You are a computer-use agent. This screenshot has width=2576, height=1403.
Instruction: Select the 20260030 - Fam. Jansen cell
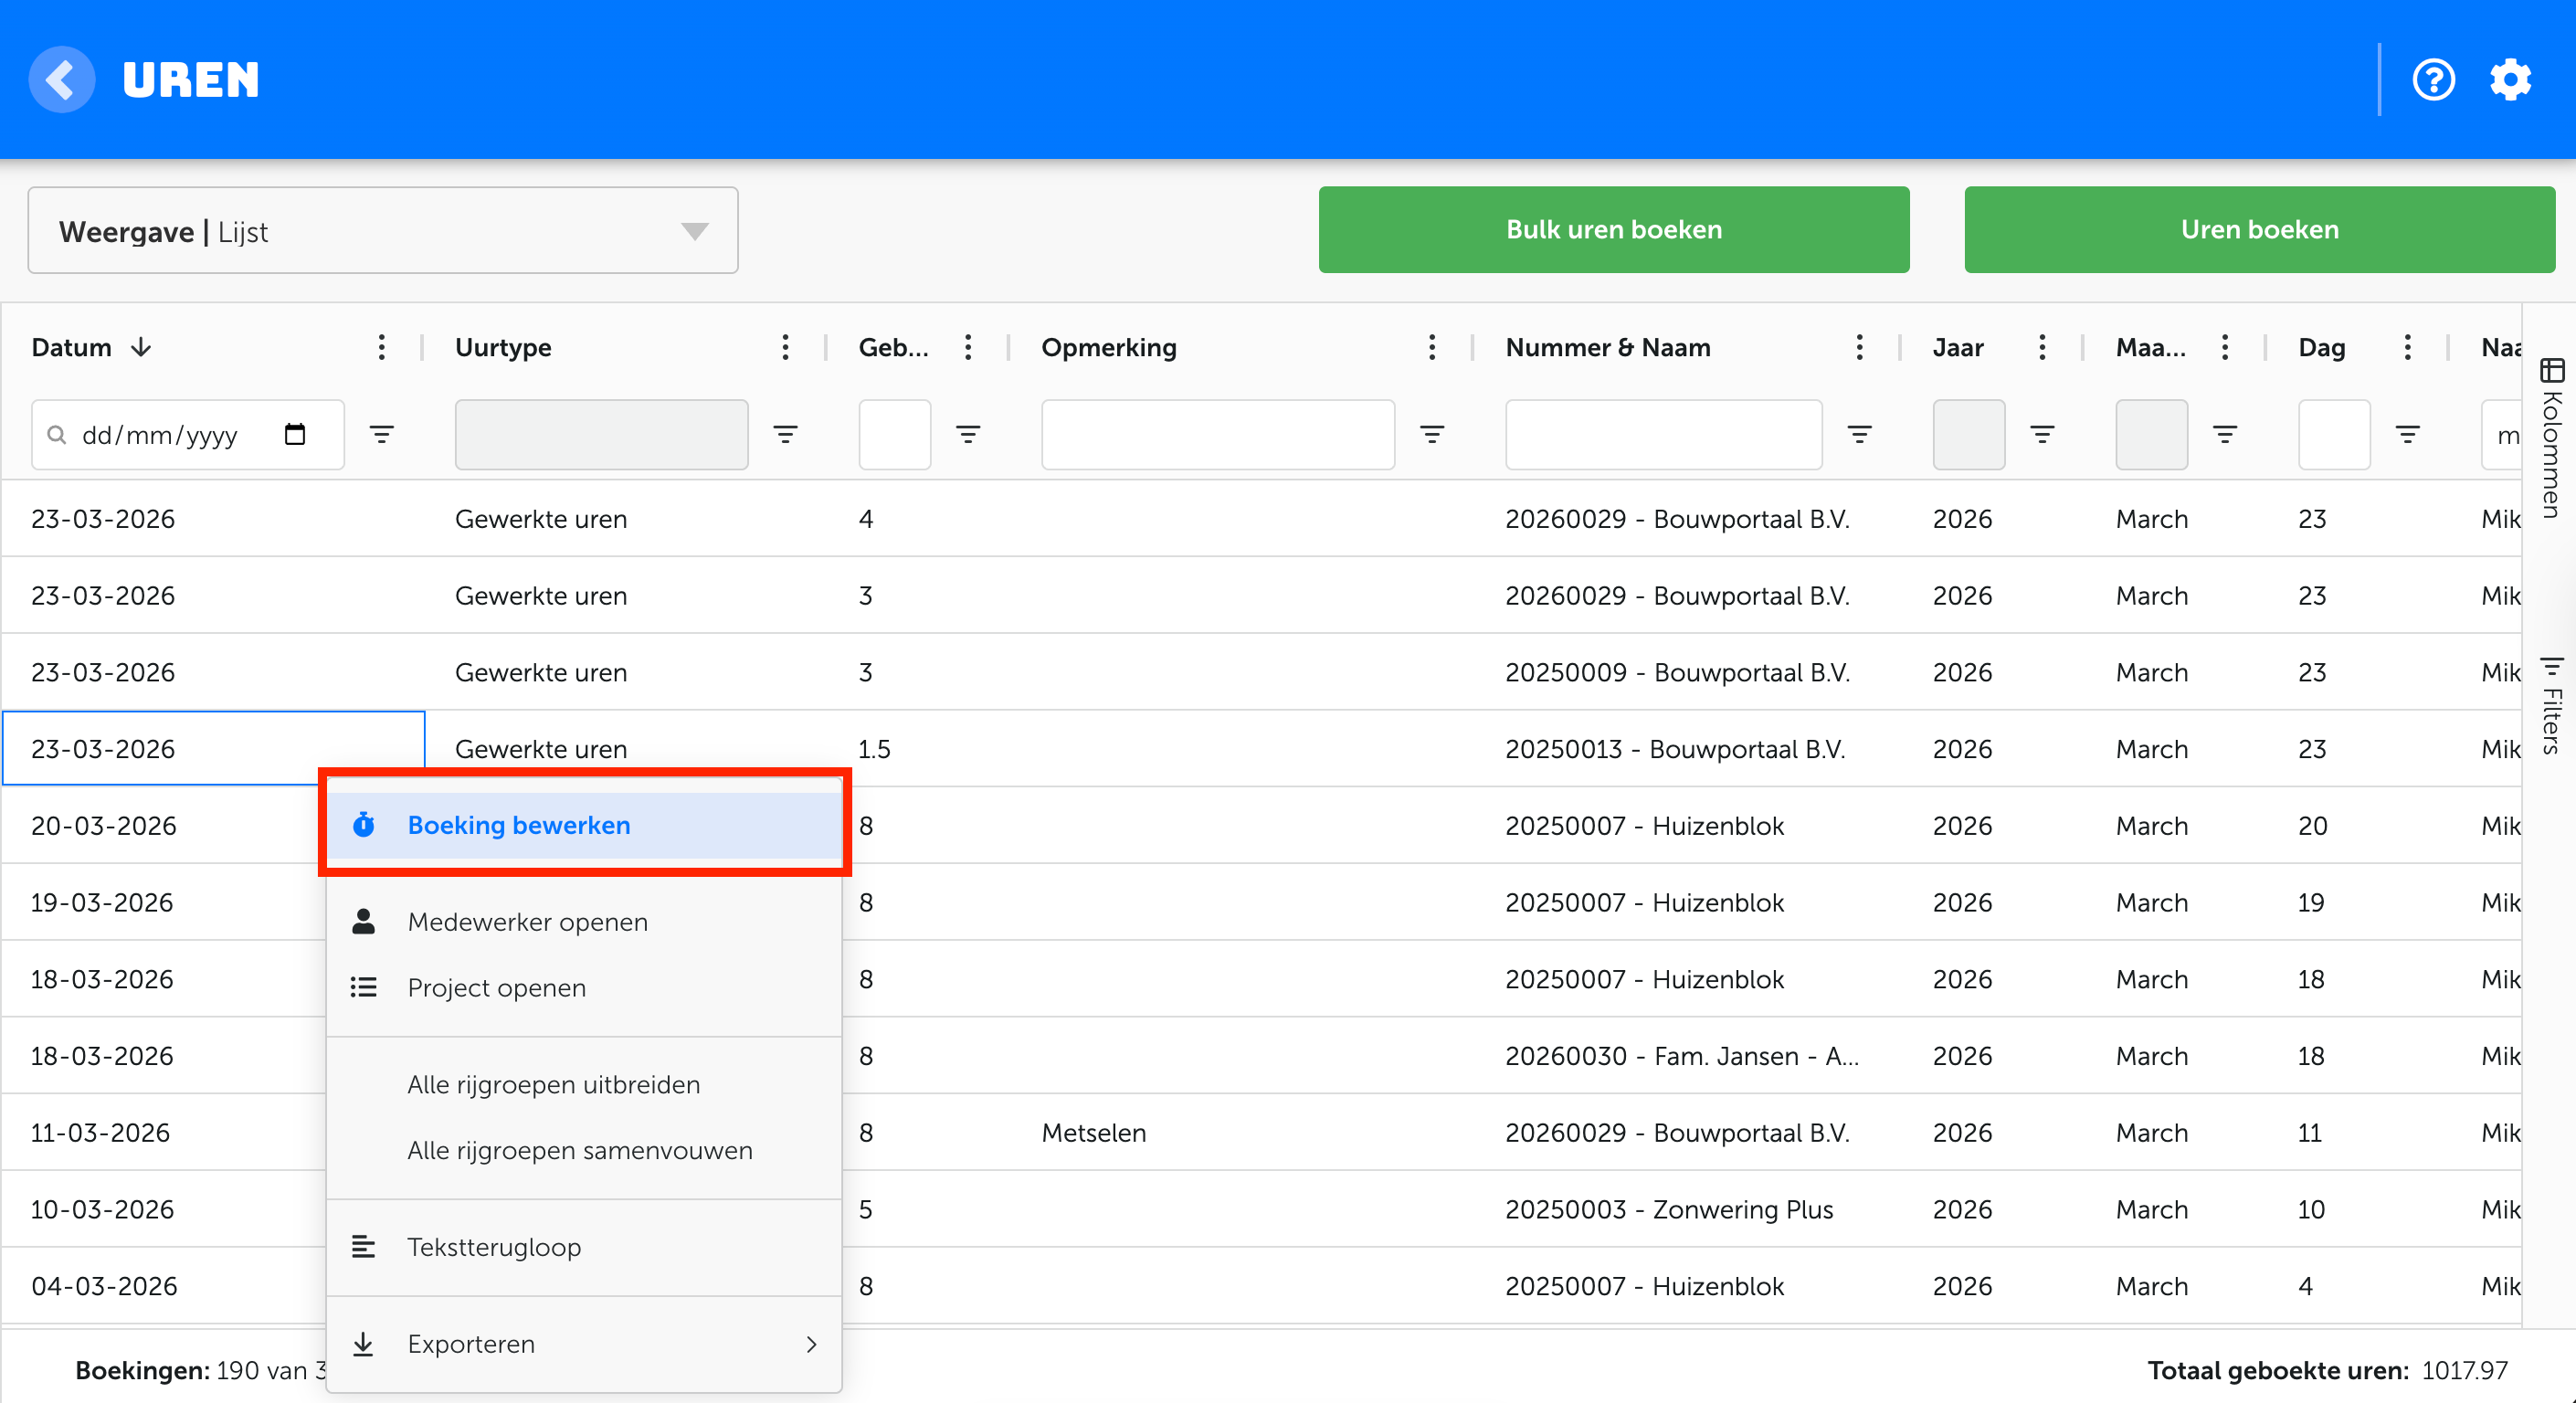(x=1687, y=1056)
